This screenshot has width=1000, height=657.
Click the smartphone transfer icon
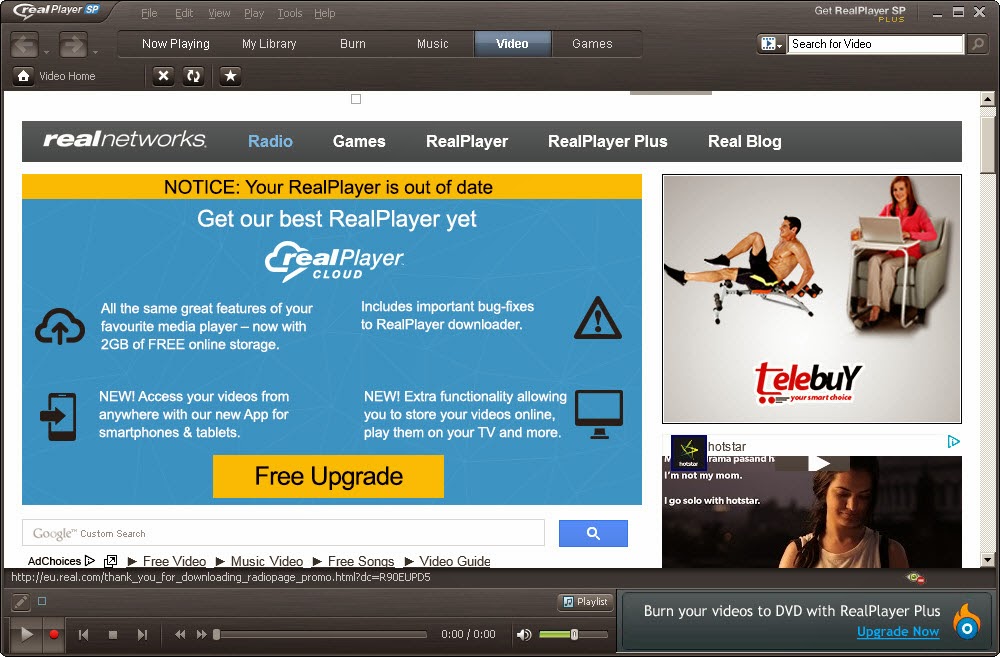point(58,417)
